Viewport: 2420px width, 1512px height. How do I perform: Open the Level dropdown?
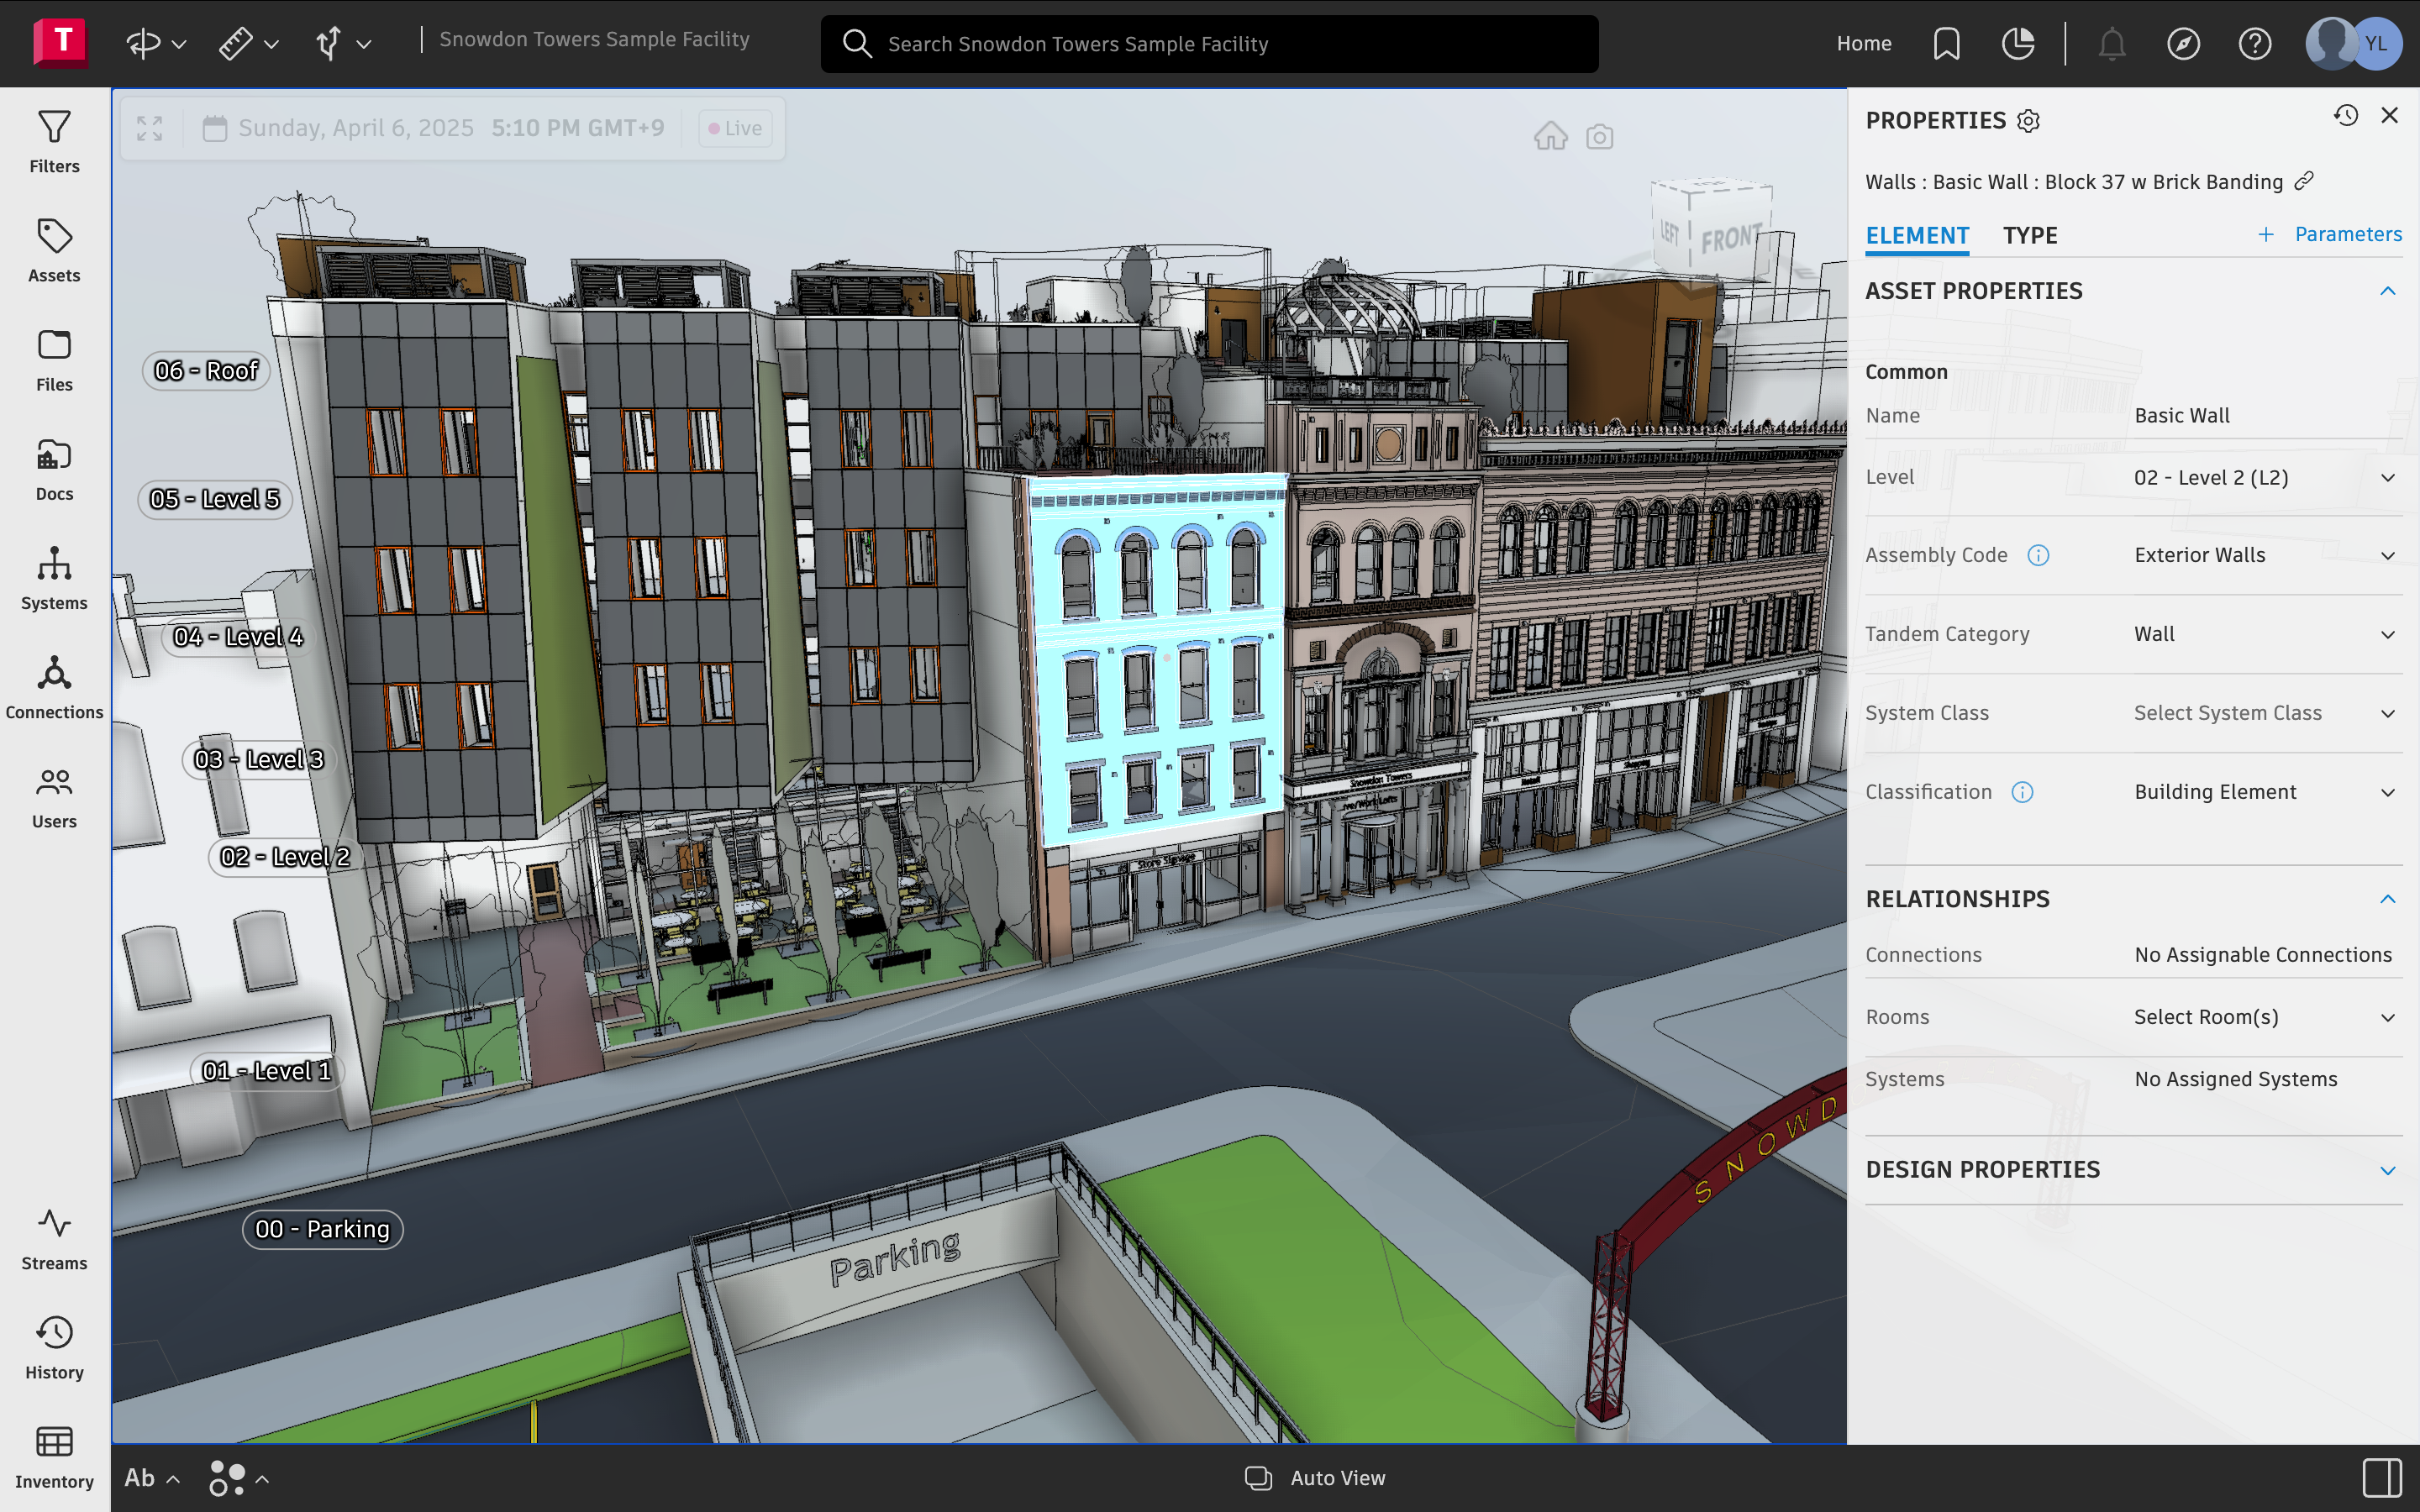(2260, 478)
